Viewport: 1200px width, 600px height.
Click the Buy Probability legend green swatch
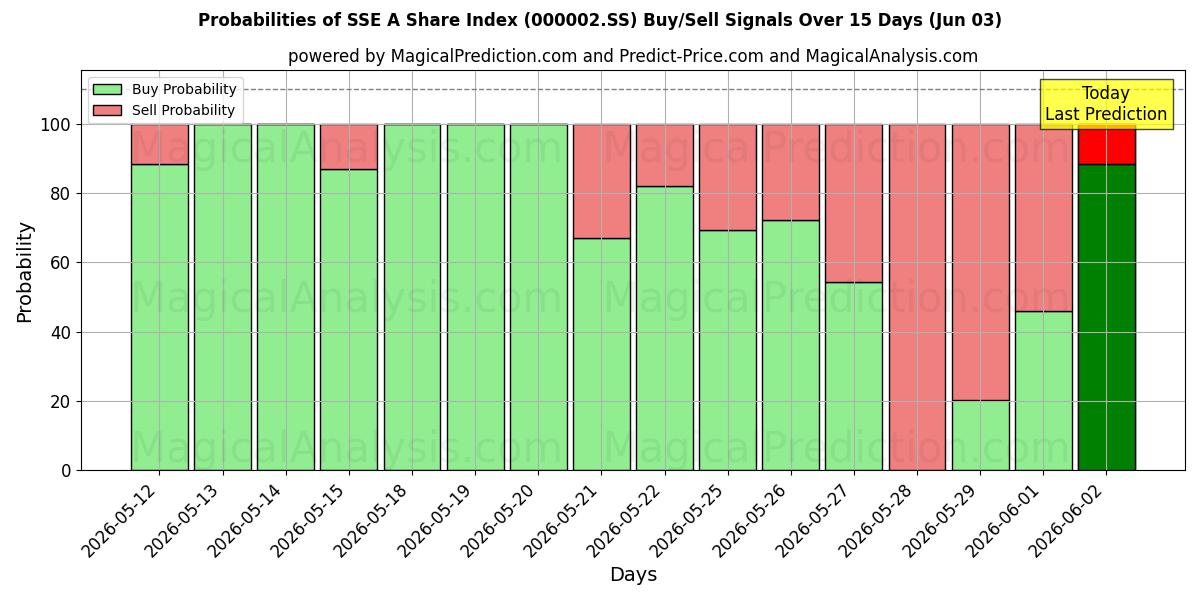(x=107, y=89)
